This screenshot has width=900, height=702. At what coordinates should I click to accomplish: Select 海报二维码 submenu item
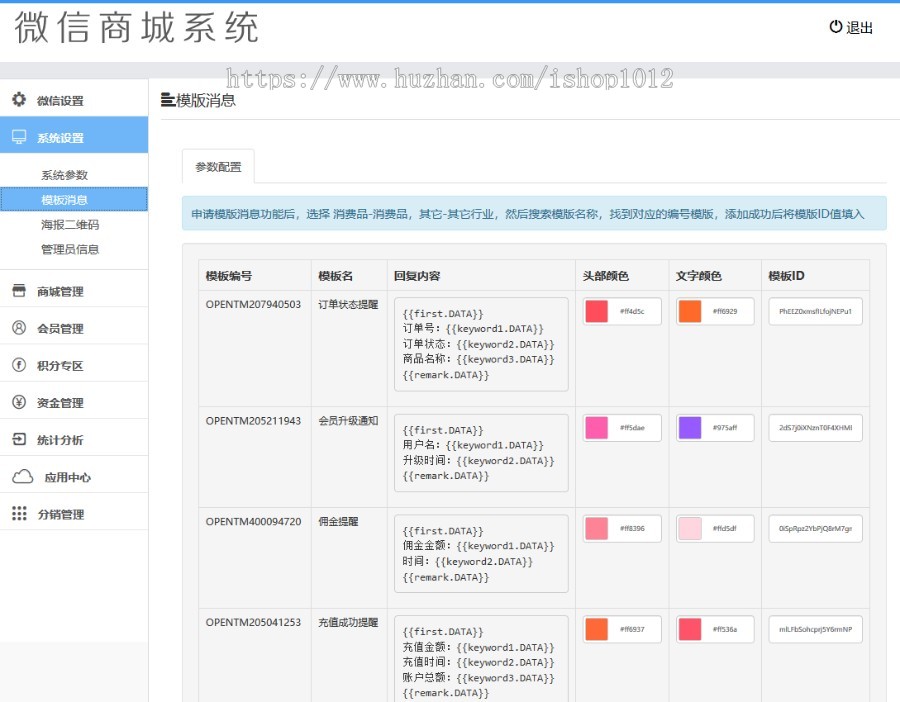pyautogui.click(x=70, y=224)
